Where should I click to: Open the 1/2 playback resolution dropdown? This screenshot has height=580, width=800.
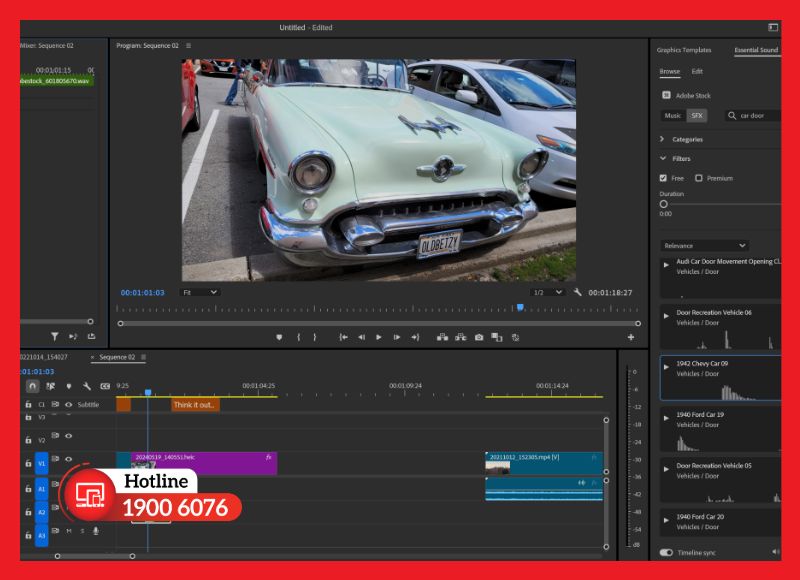point(547,292)
